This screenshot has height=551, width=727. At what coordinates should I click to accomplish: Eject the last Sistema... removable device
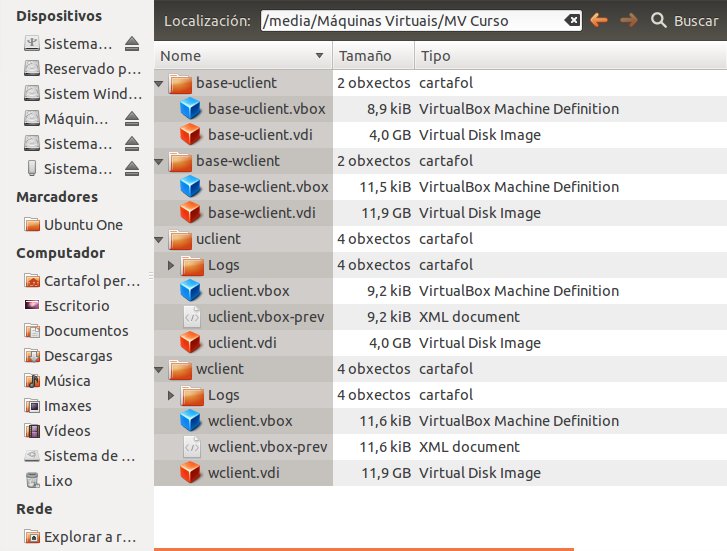click(132, 169)
